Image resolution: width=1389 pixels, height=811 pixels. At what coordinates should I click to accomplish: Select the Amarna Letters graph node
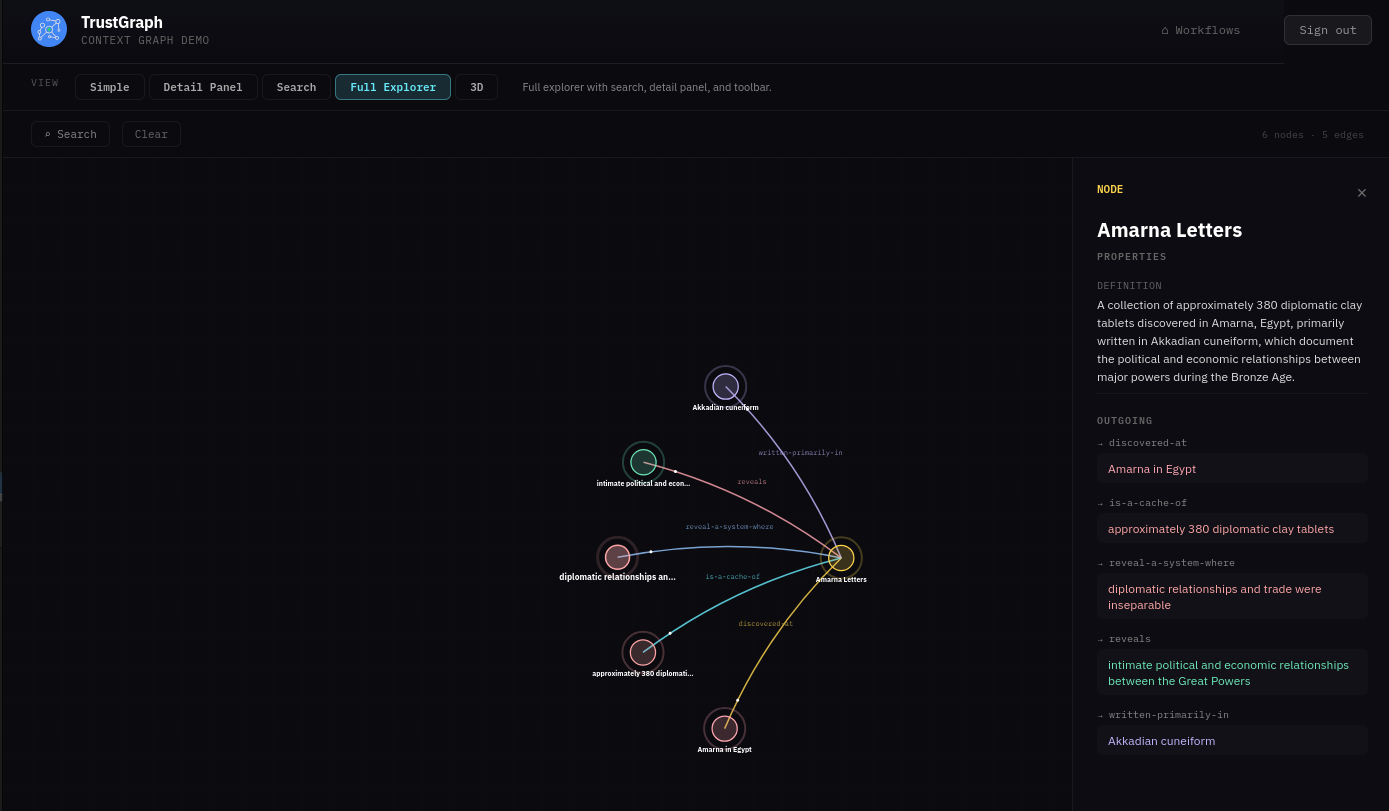click(841, 557)
